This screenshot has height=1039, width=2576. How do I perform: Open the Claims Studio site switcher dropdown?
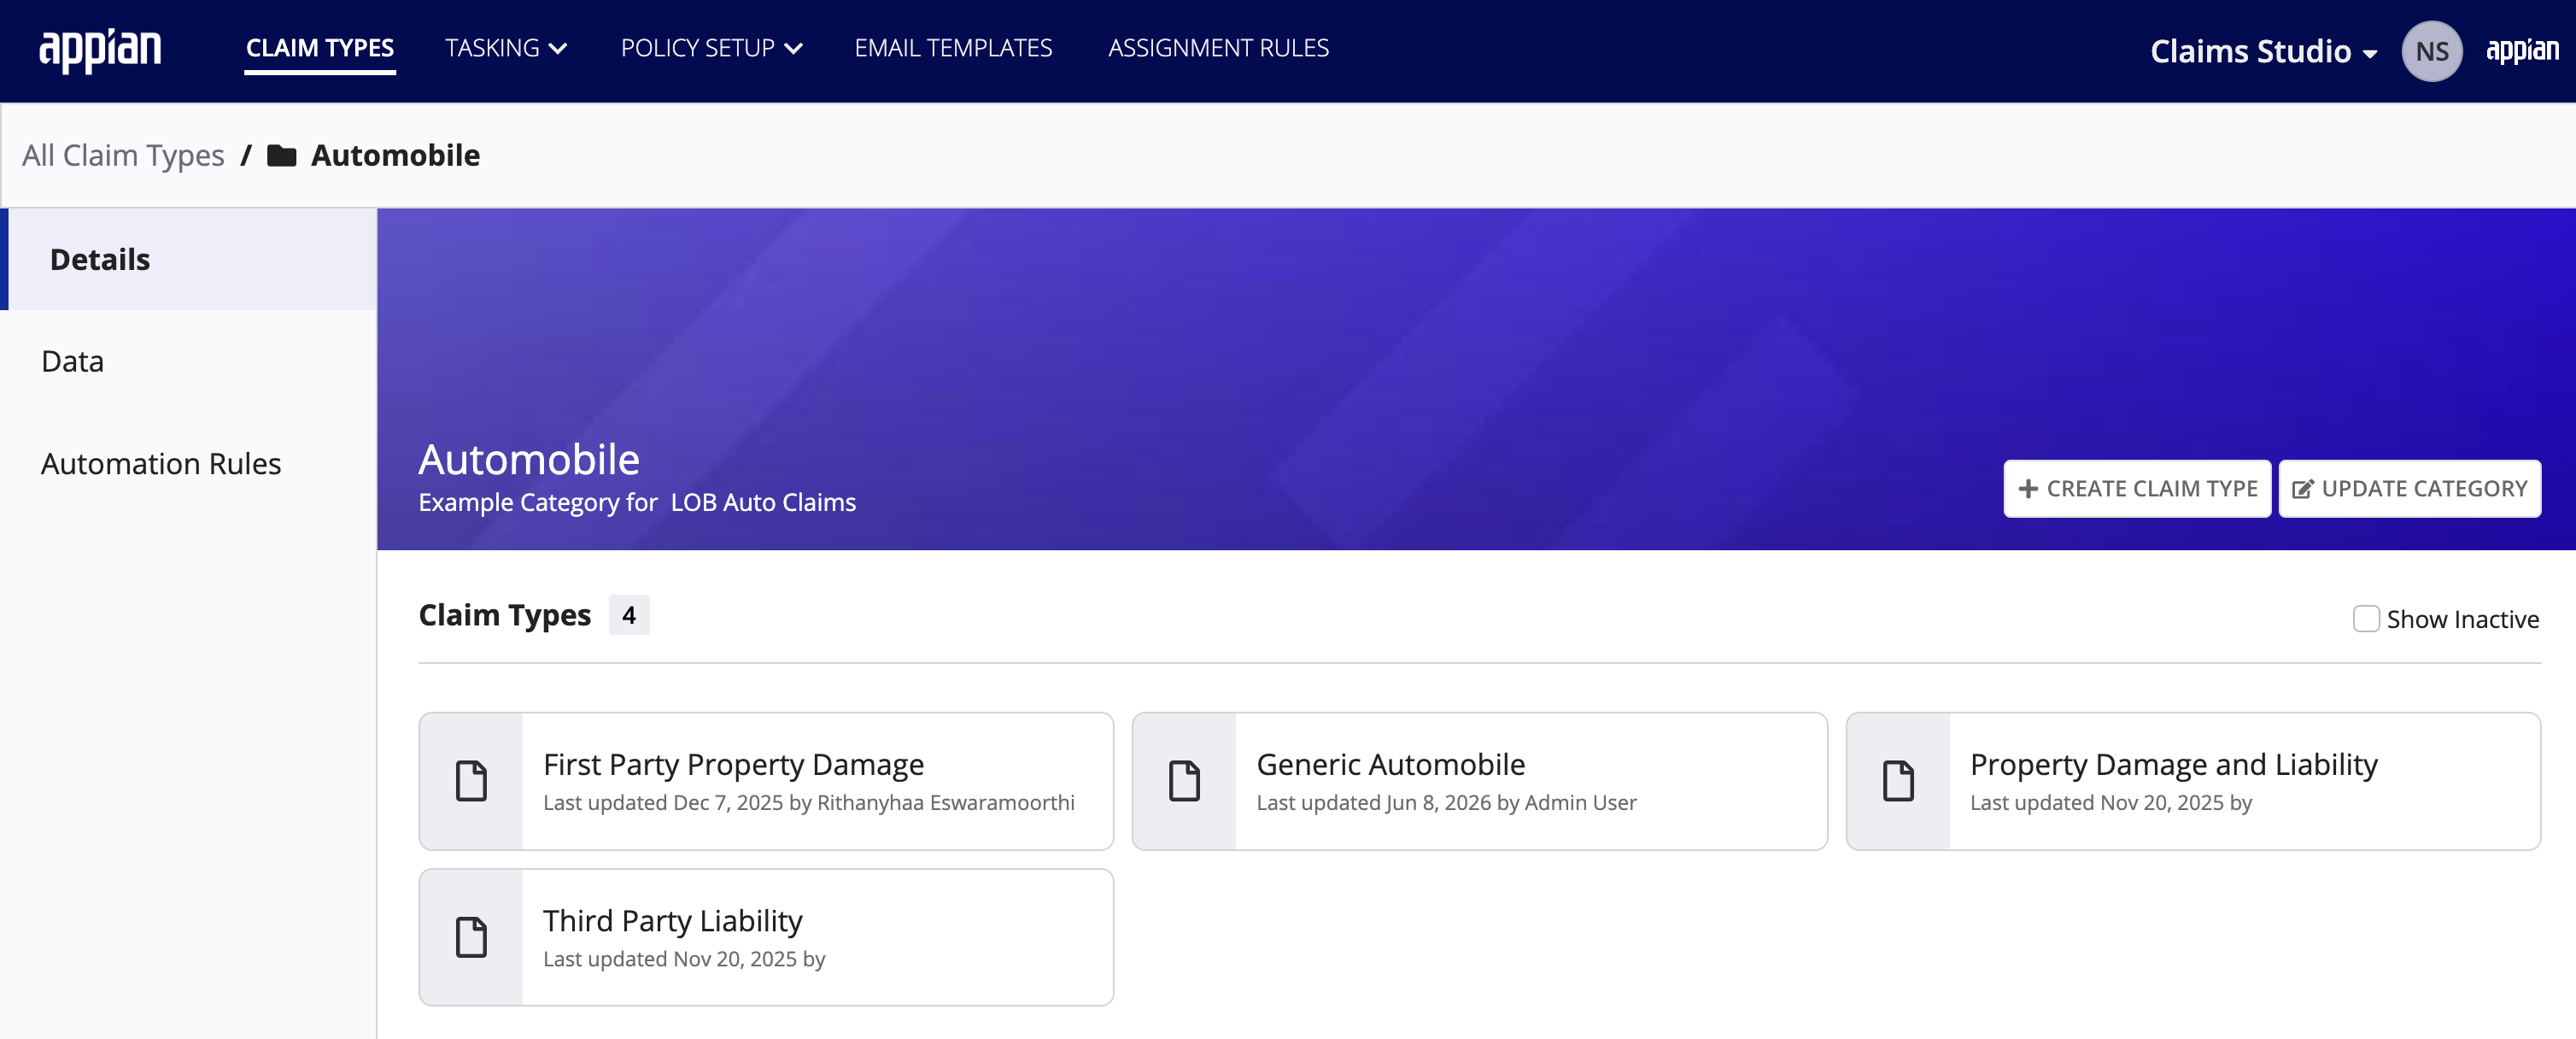click(x=2263, y=51)
